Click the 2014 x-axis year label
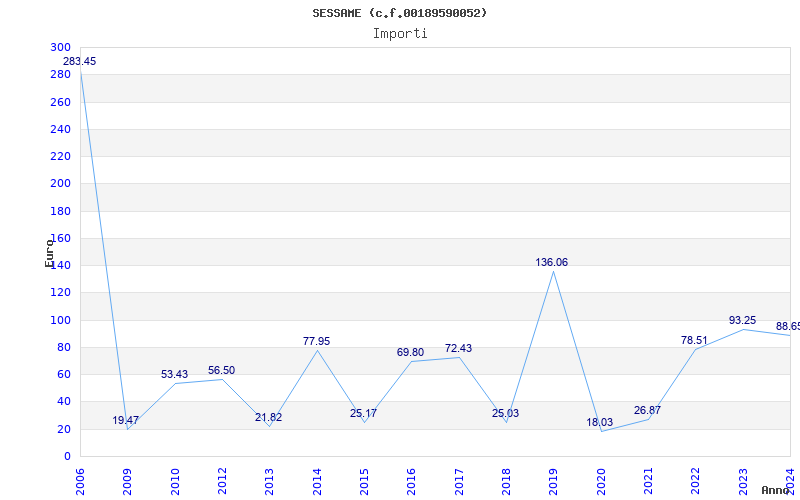800x500 pixels. tap(317, 481)
